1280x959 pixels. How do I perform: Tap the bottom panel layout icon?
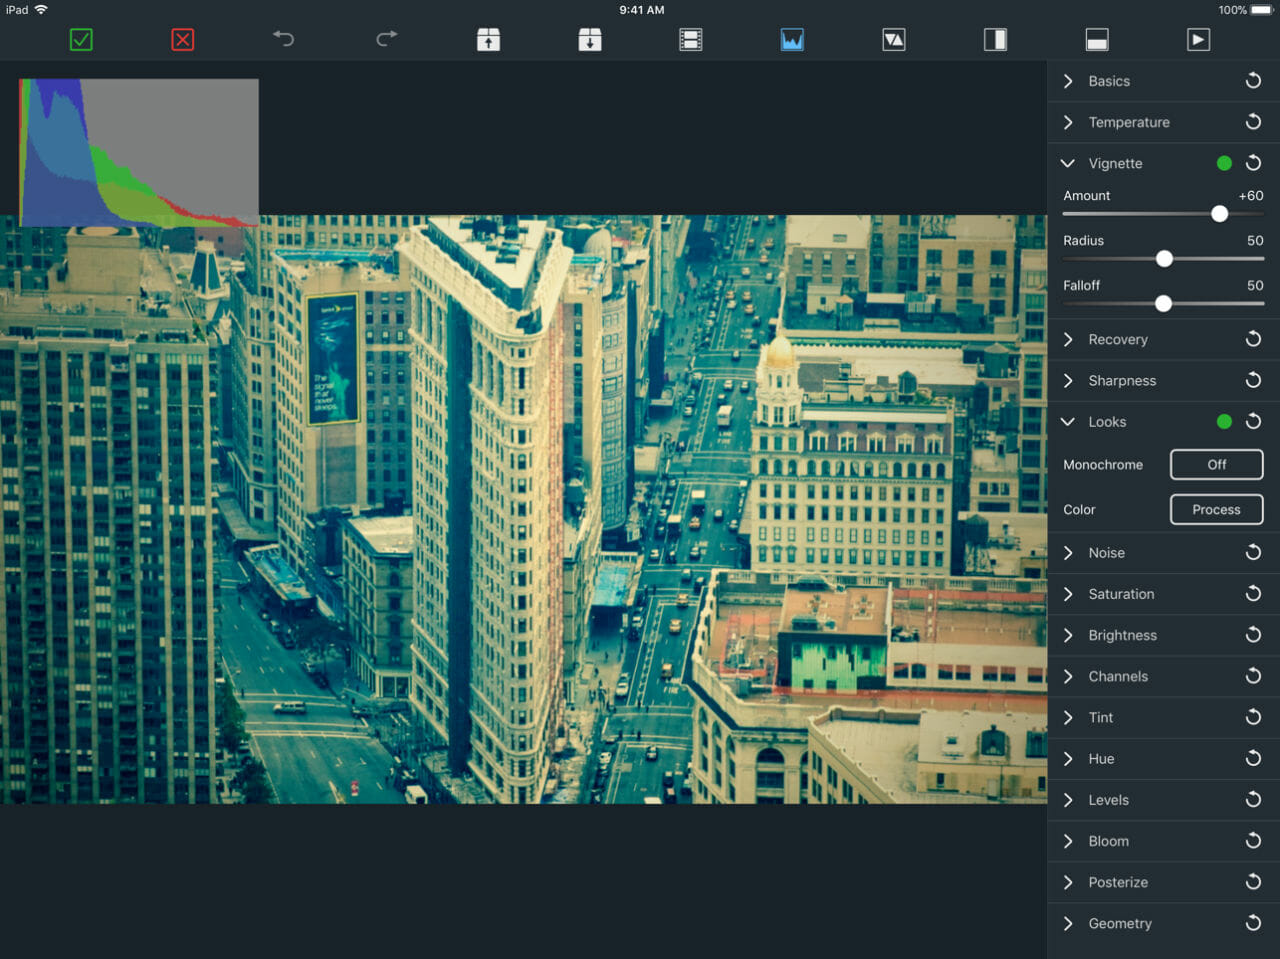(x=1097, y=39)
